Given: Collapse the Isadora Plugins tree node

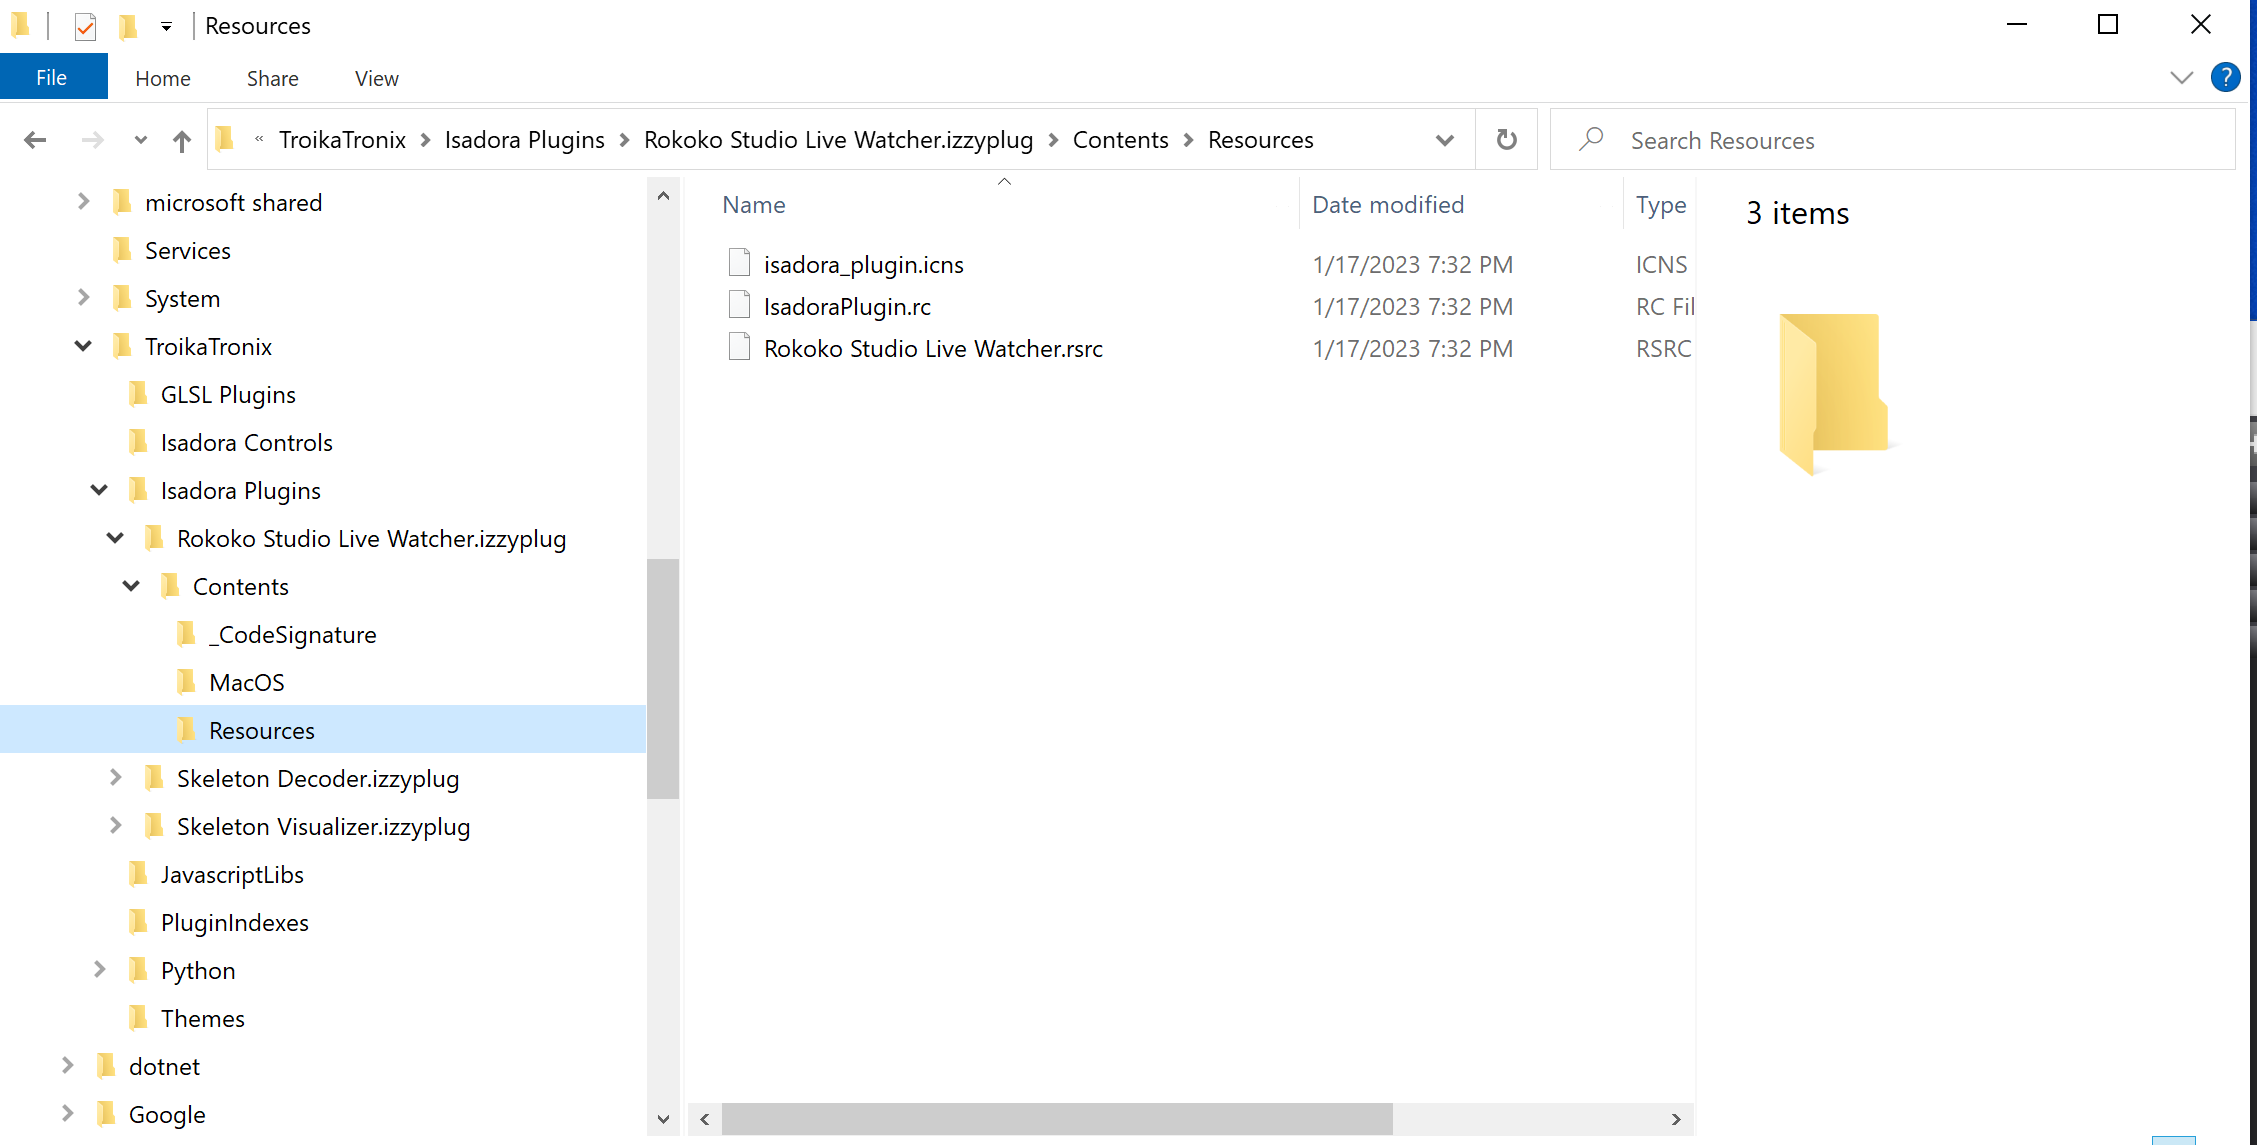Looking at the screenshot, I should [x=99, y=490].
